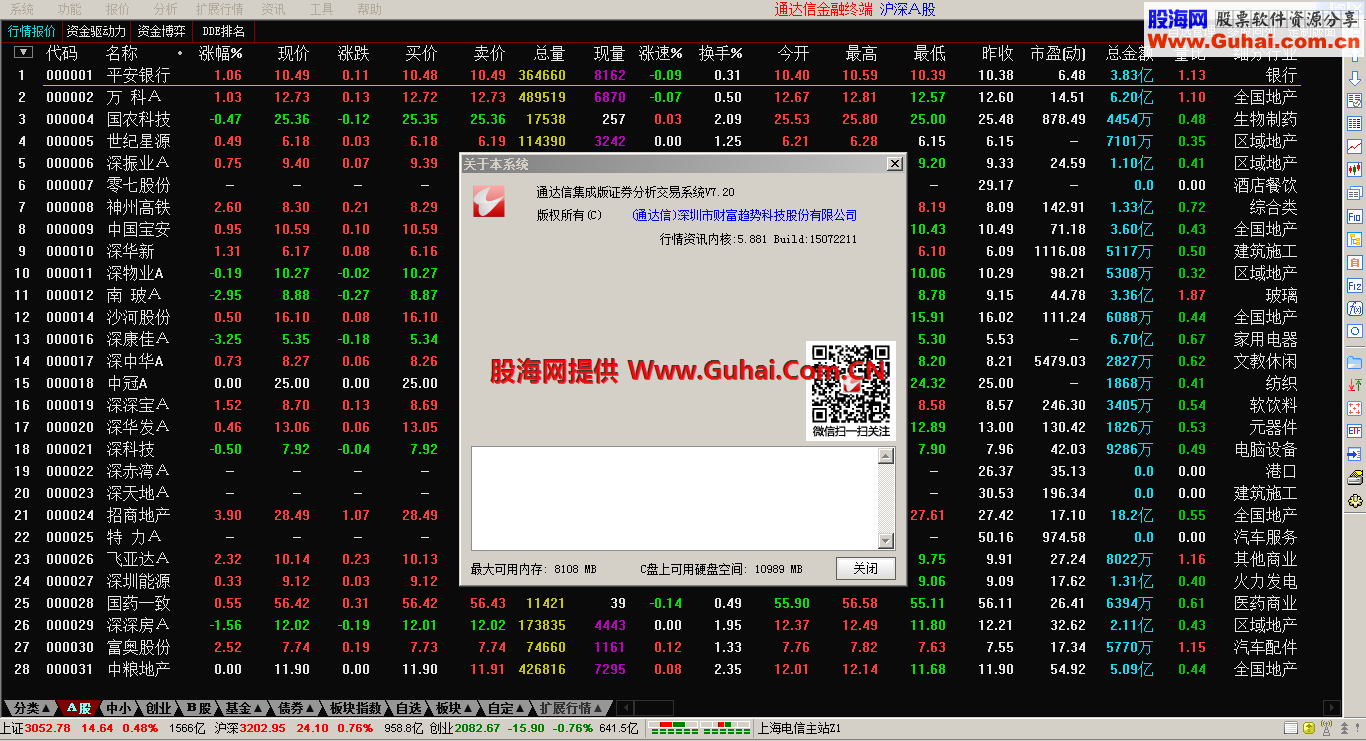This screenshot has height=741, width=1366.
Task: Expand the 板块▲ bottom tab menu
Action: pyautogui.click(x=456, y=708)
